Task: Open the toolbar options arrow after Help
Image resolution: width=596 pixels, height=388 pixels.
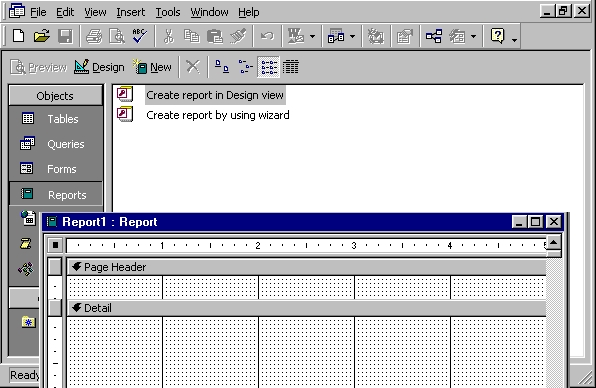Action: pyautogui.click(x=514, y=40)
